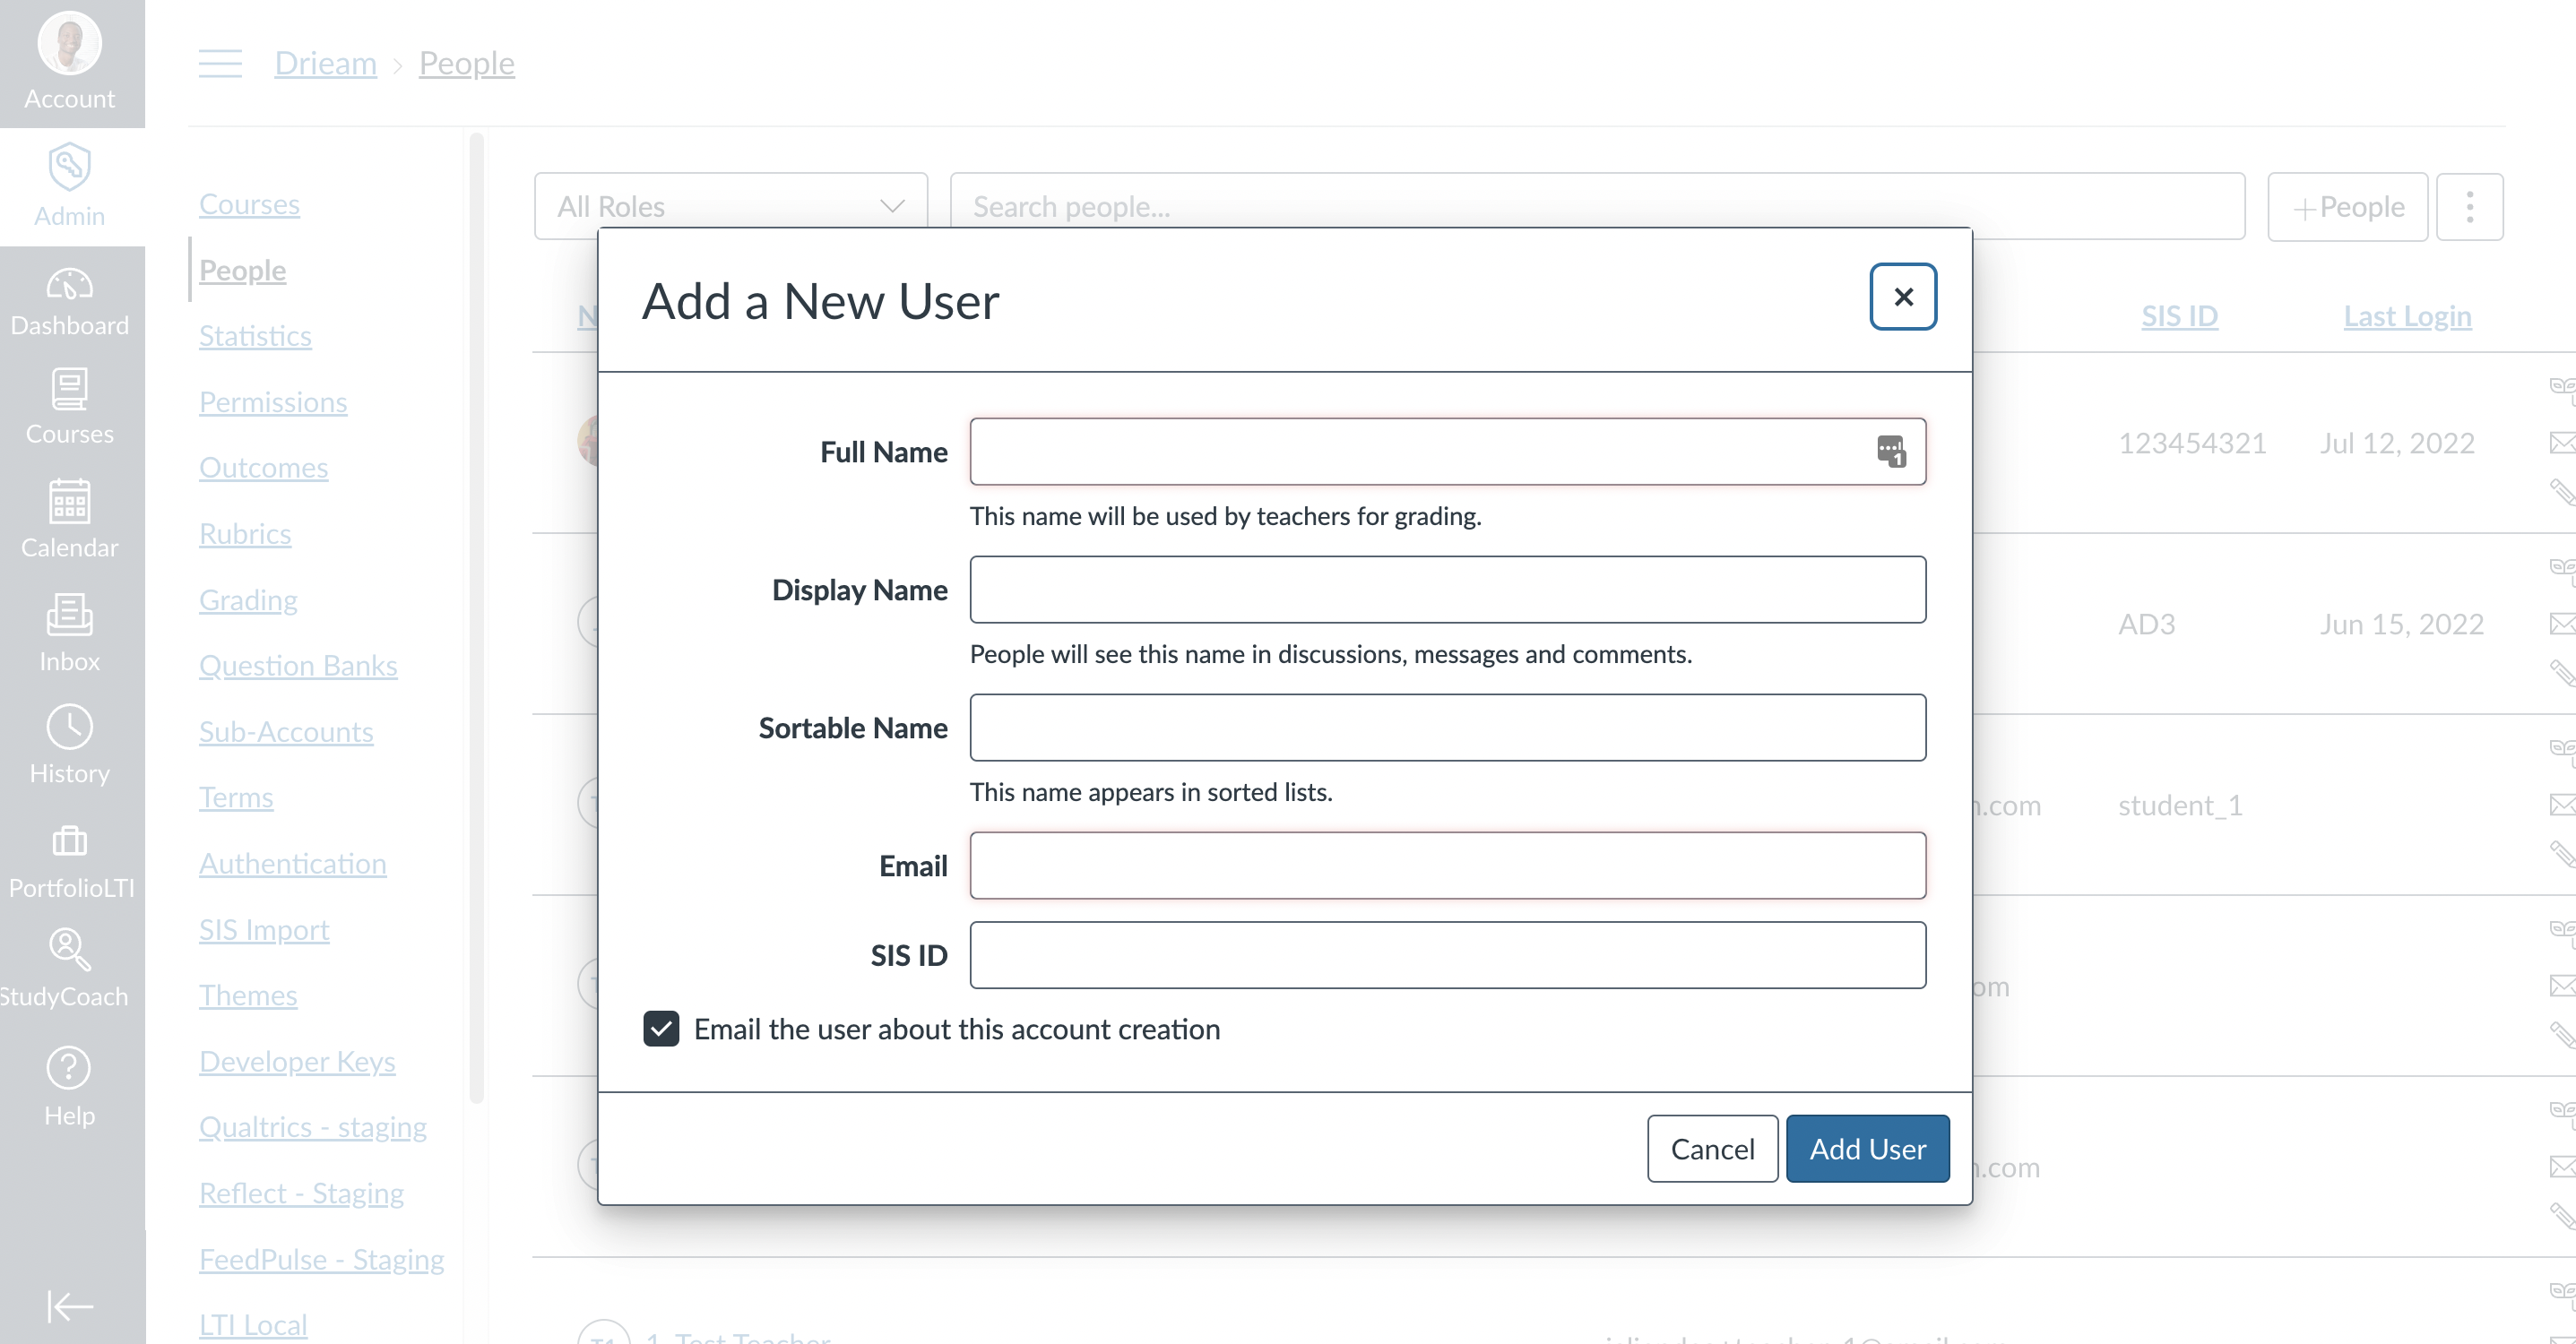The height and width of the screenshot is (1344, 2576).
Task: Open the People breadcrumb link
Action: click(467, 63)
